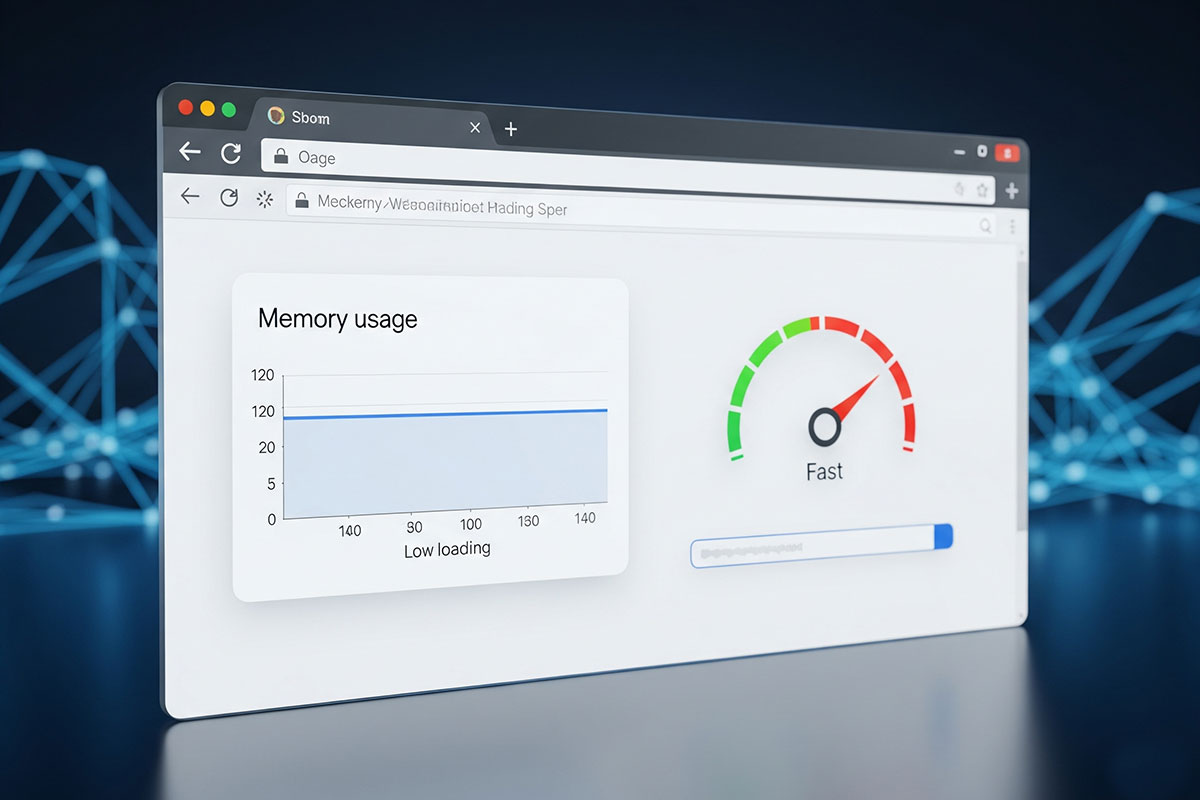The width and height of the screenshot is (1200, 800).
Task: Go back using the dark toolbar's arrow
Action: pos(189,151)
